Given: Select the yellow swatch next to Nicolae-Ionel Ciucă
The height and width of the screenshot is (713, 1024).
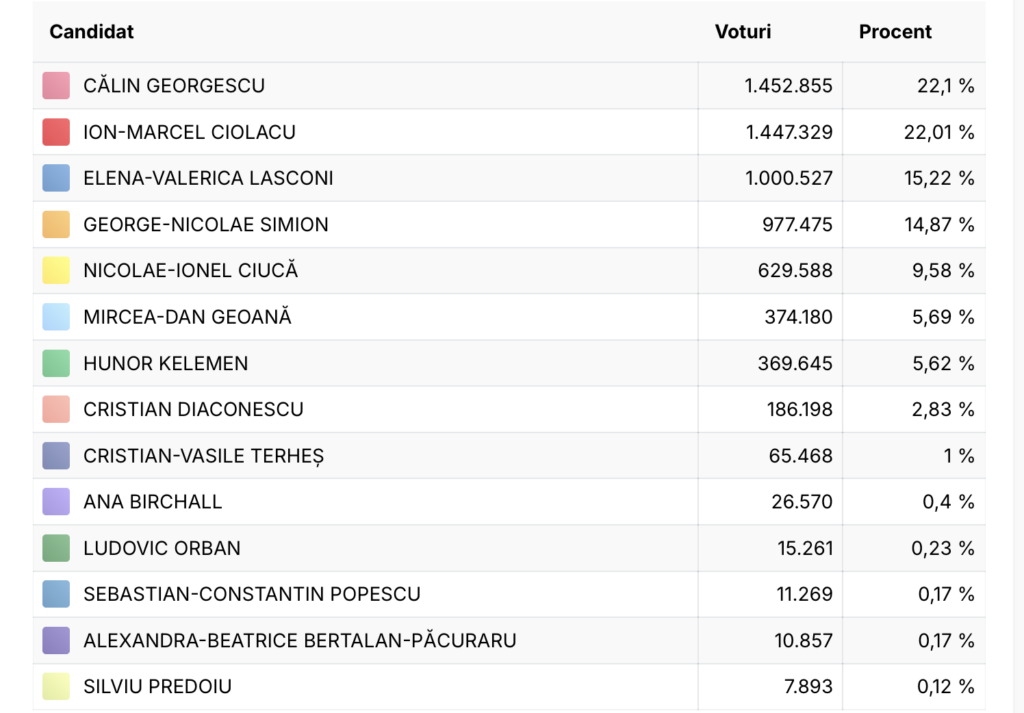Looking at the screenshot, I should [56, 270].
